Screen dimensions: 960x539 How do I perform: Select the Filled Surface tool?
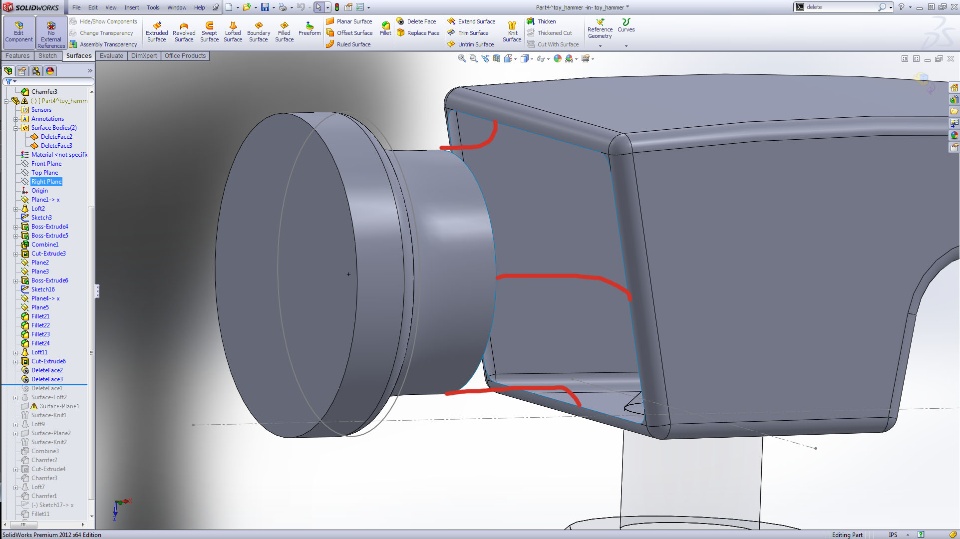click(x=284, y=32)
